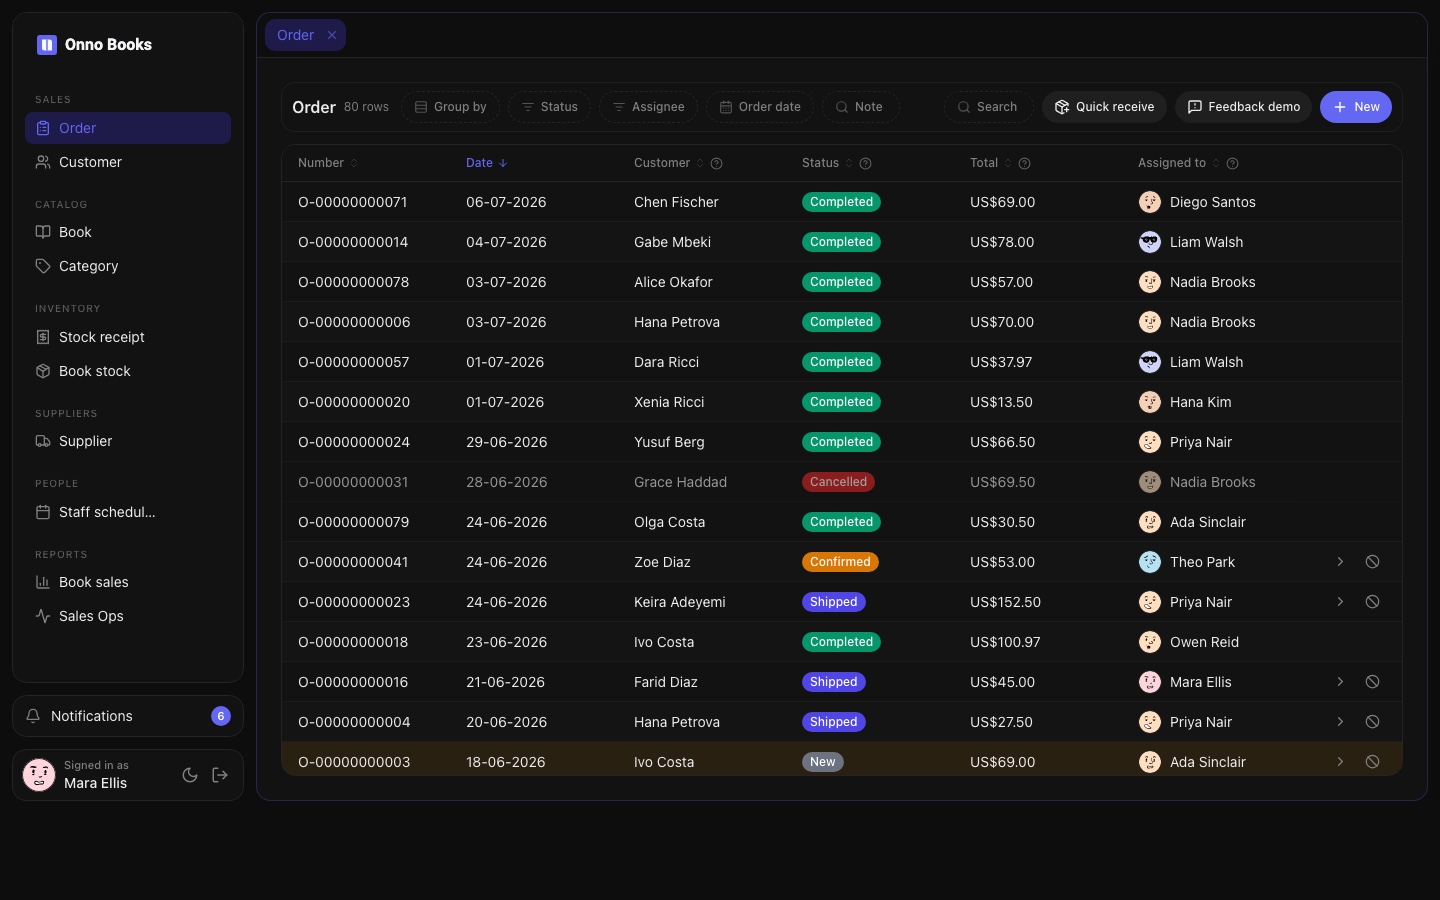Click the New status badge

[x=823, y=762]
